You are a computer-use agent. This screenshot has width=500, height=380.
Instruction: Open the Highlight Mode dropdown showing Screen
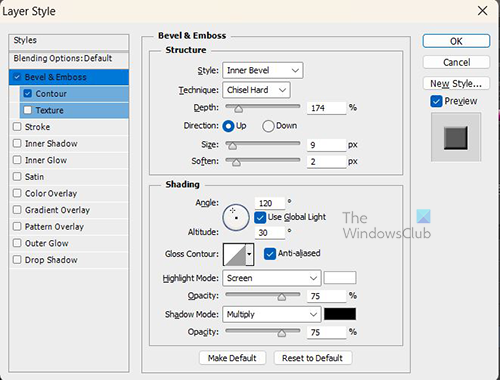pyautogui.click(x=272, y=278)
